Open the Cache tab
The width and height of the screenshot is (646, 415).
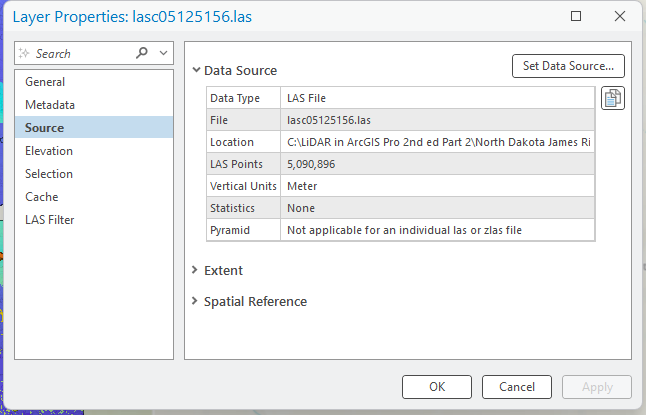(x=94, y=197)
